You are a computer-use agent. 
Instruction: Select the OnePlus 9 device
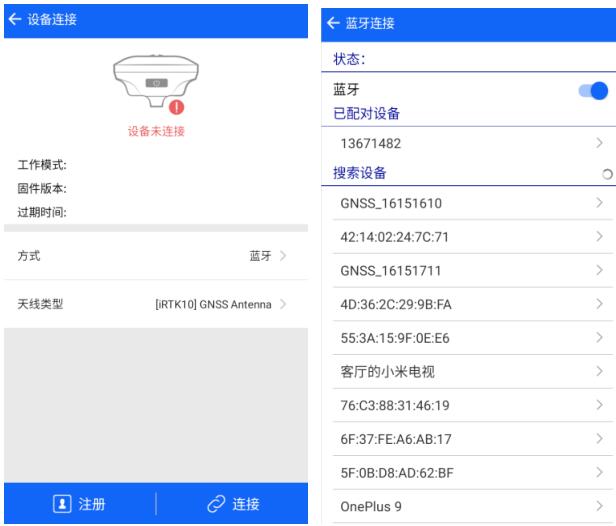click(468, 506)
